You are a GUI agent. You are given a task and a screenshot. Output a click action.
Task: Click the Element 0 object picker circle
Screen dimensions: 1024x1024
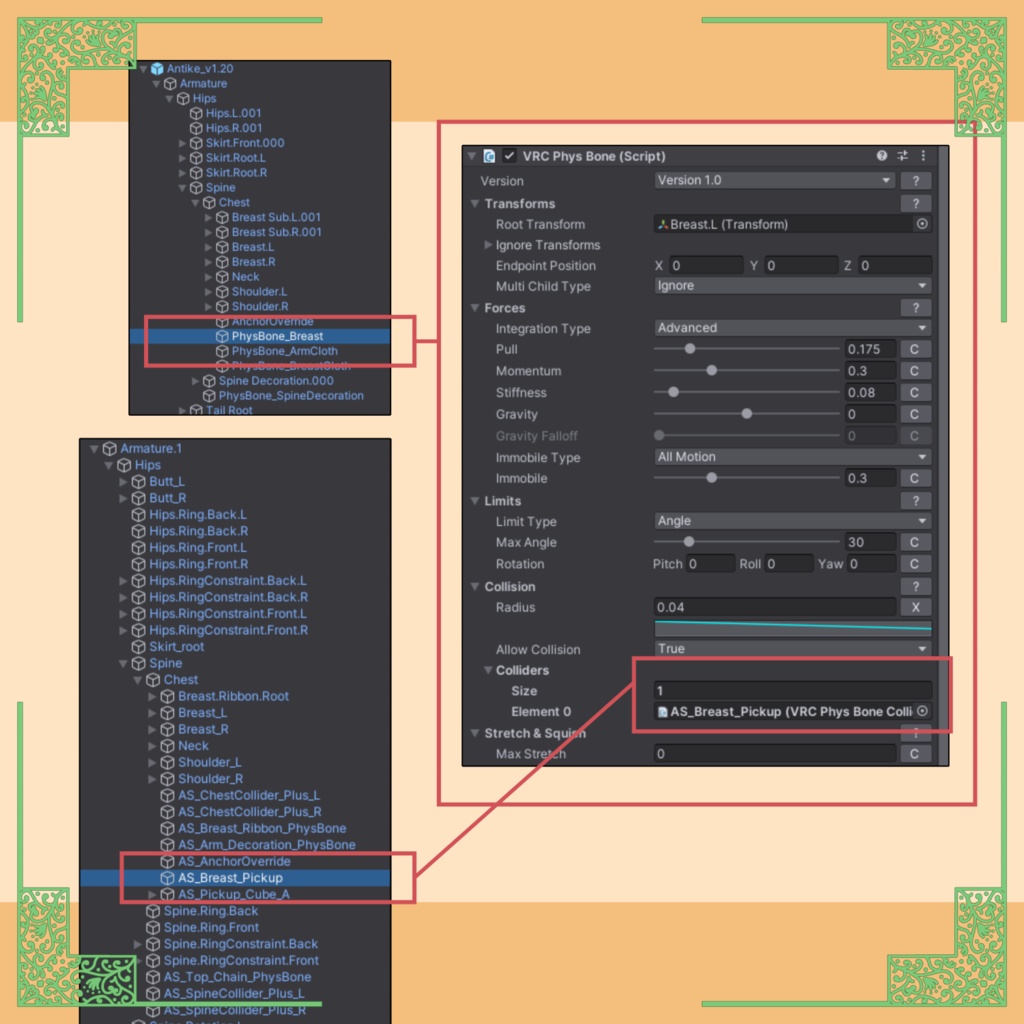point(922,711)
